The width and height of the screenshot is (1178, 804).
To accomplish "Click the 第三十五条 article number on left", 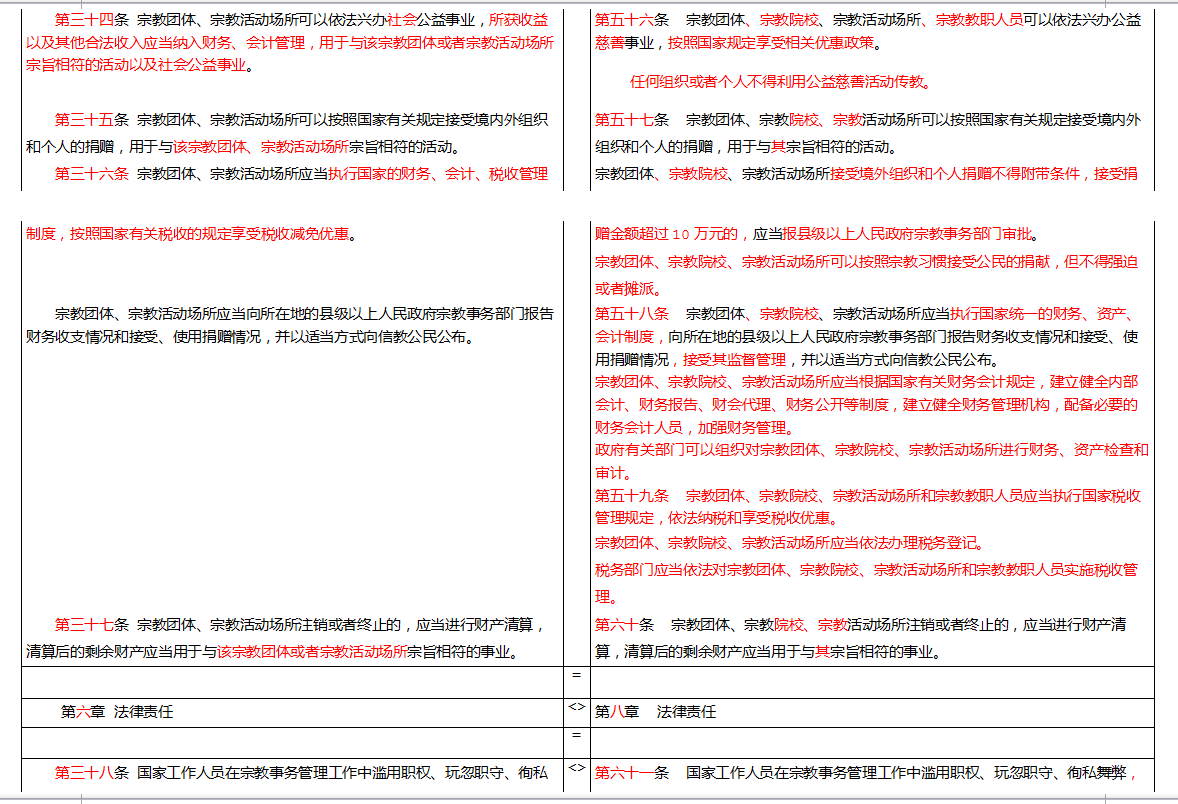I will [91, 120].
